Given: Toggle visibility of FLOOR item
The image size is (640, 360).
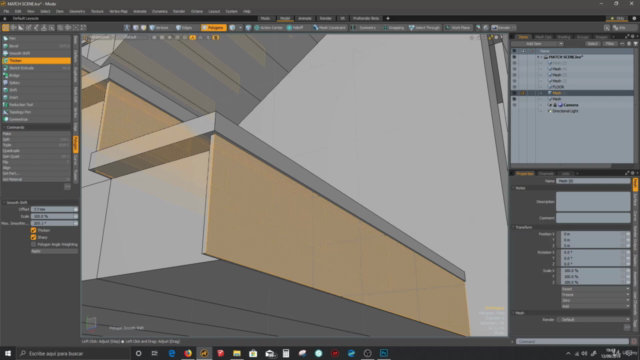Looking at the screenshot, I should pos(514,87).
